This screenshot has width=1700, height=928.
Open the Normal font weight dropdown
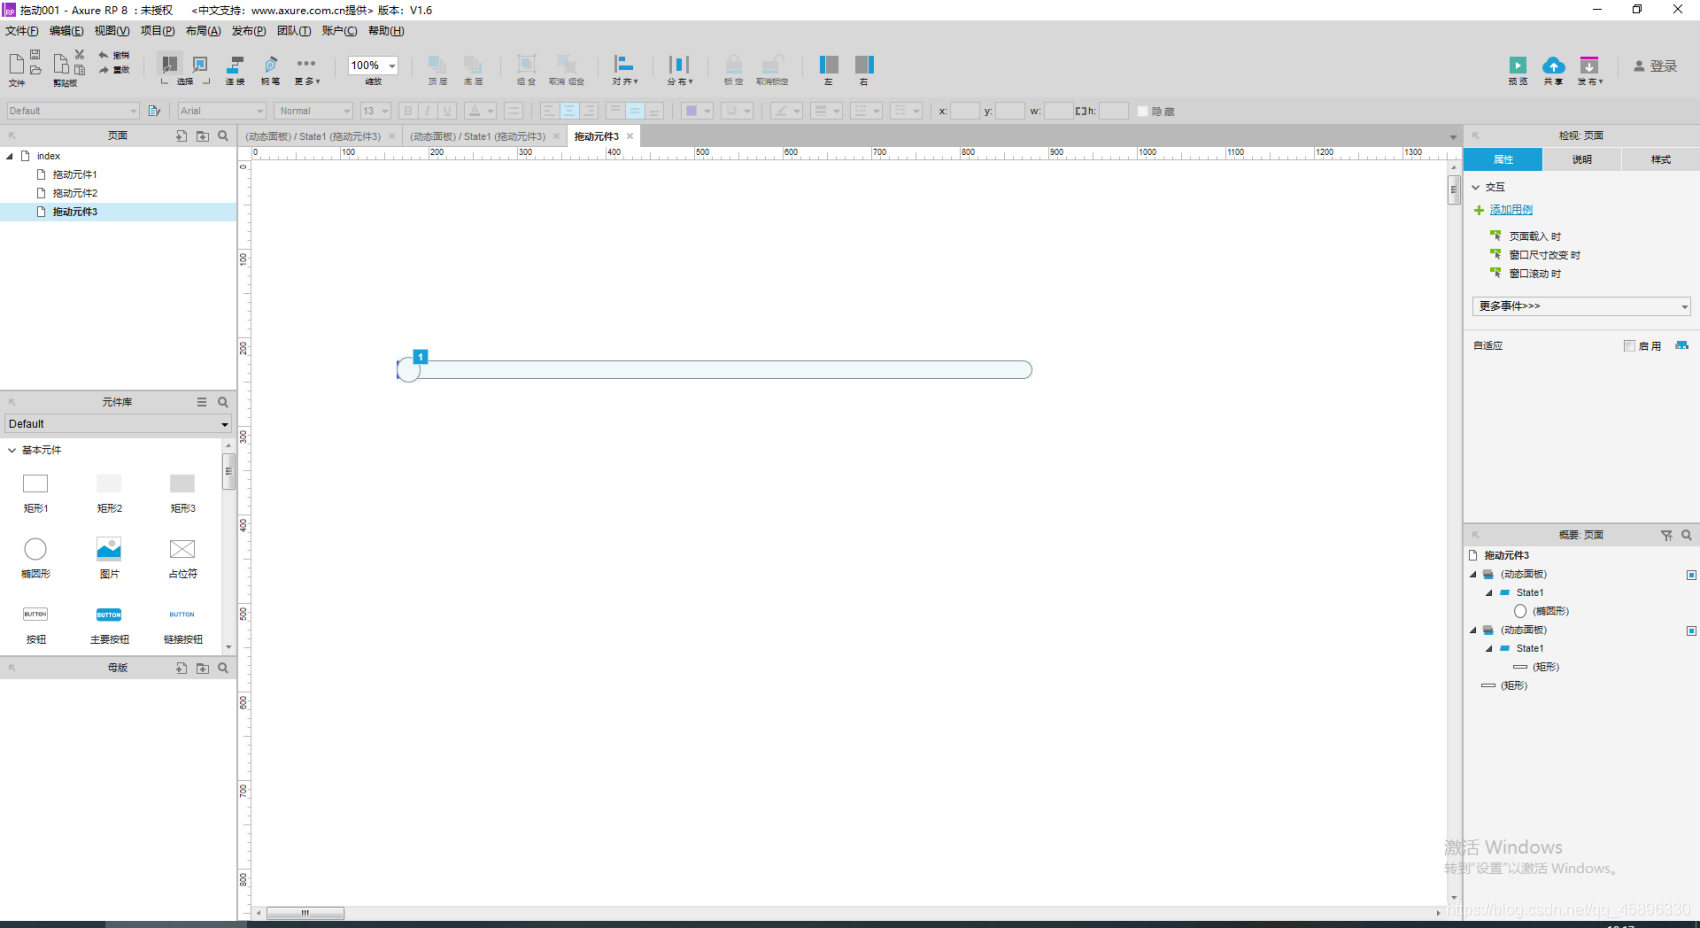pyautogui.click(x=313, y=111)
